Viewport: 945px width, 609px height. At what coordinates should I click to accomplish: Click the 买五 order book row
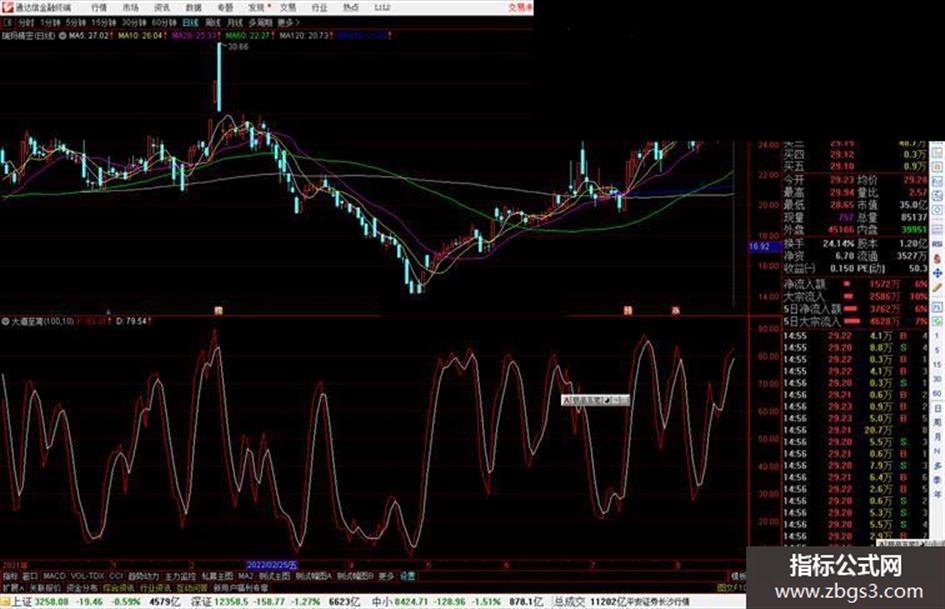pos(855,166)
